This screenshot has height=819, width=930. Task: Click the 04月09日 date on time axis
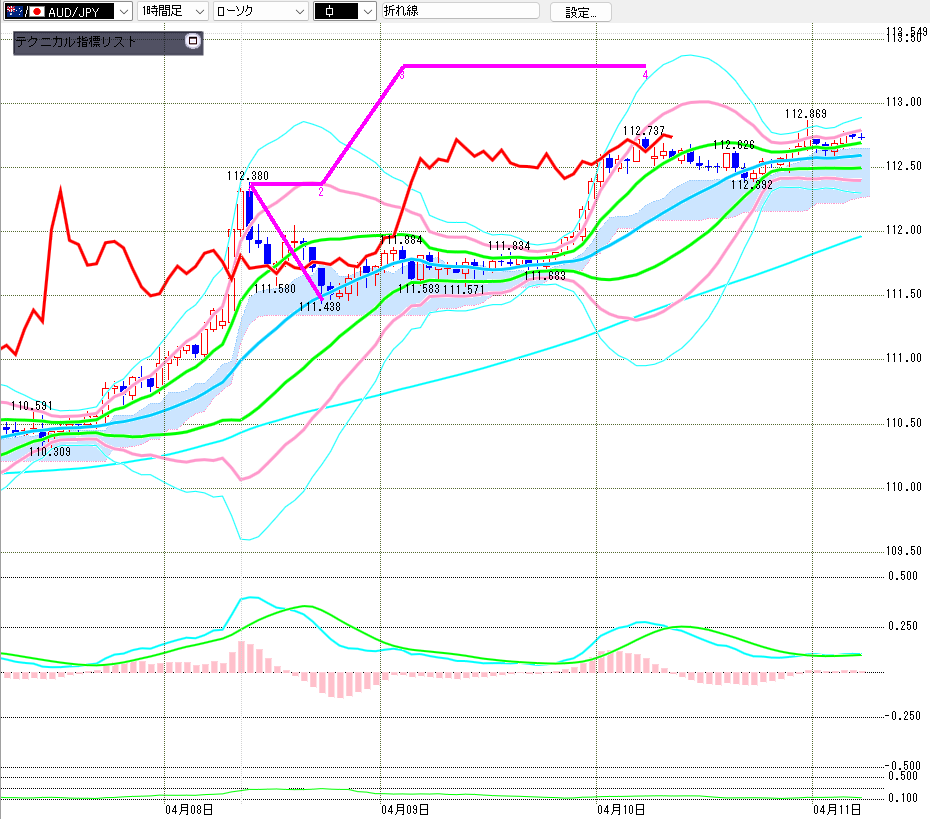point(408,808)
